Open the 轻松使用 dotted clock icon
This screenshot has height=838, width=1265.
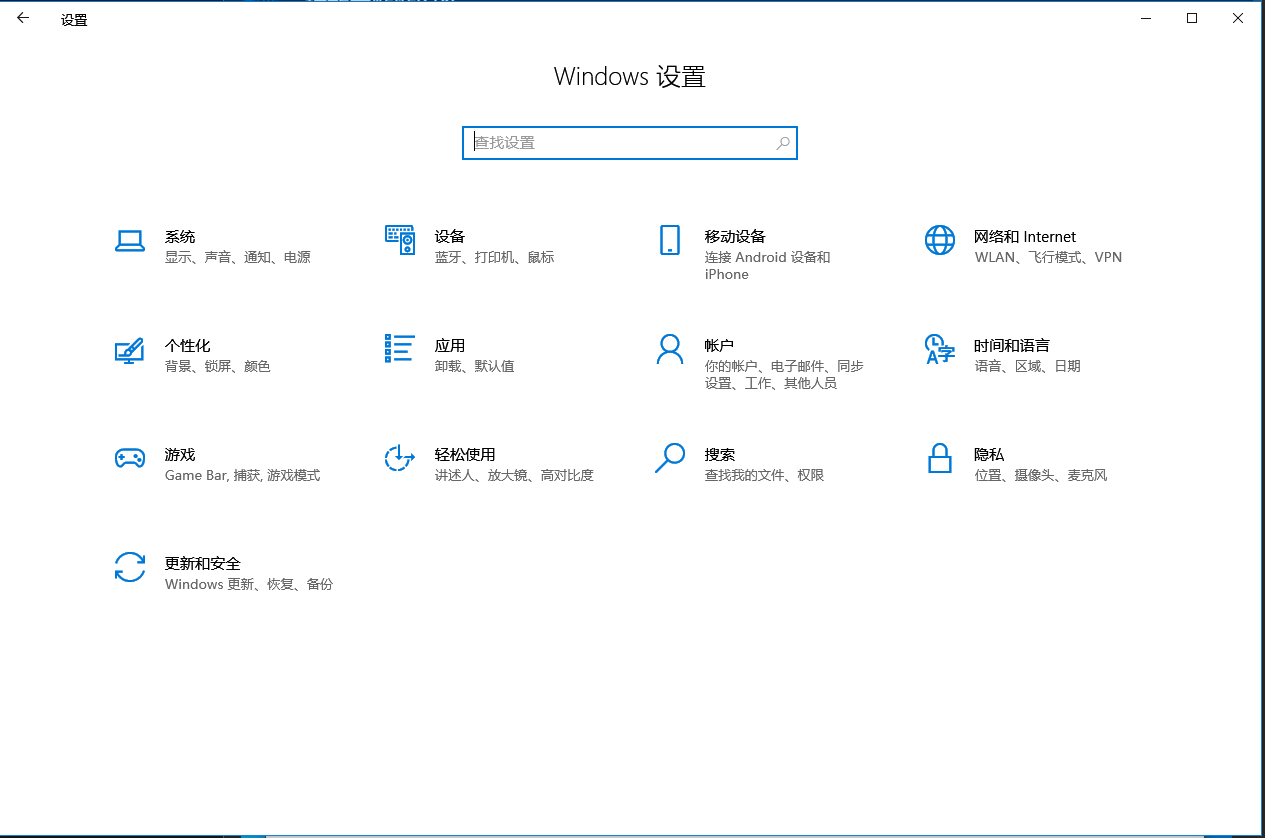(x=400, y=458)
